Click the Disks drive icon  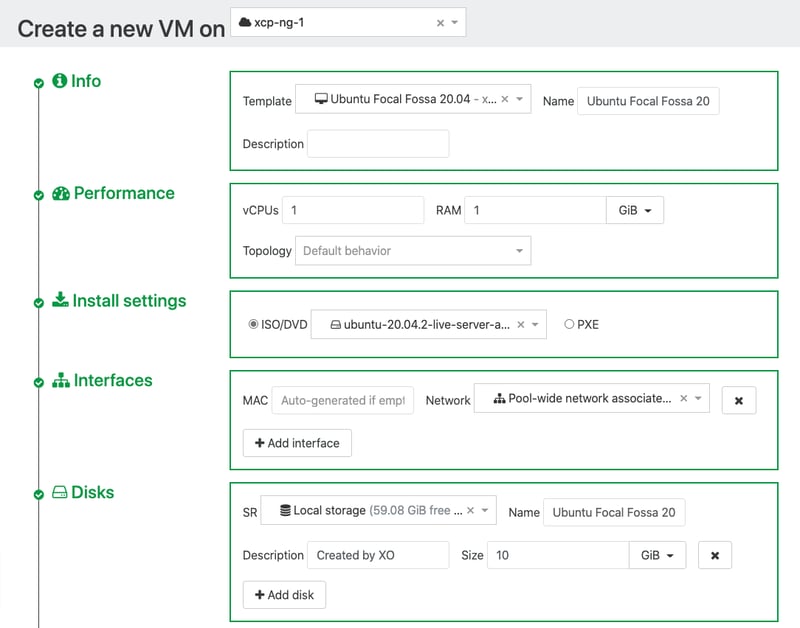tap(59, 493)
